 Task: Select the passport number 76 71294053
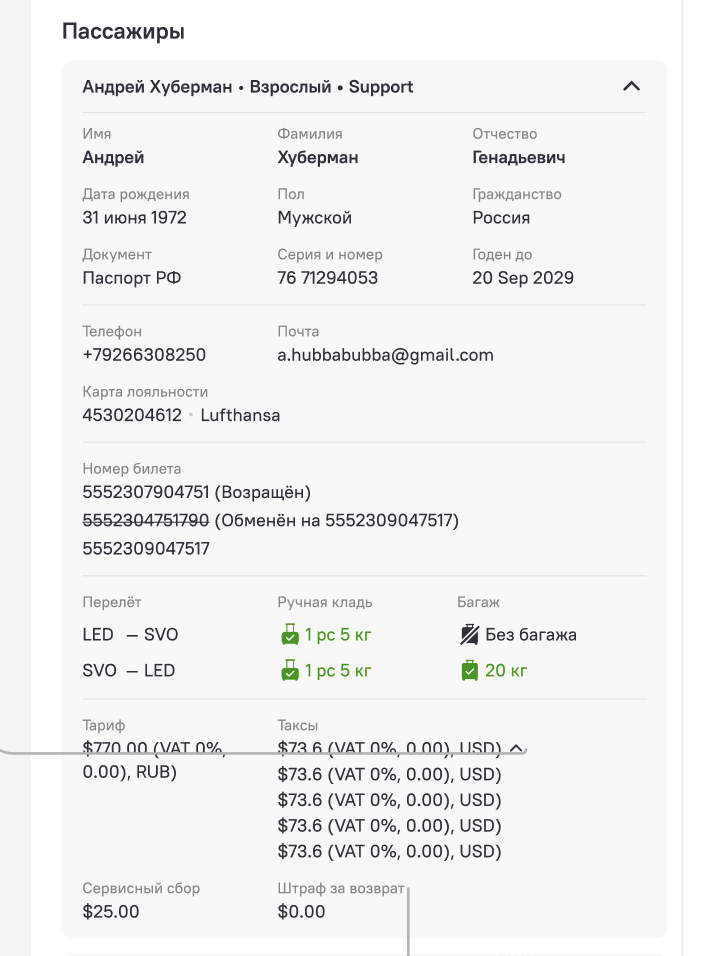[x=327, y=278]
